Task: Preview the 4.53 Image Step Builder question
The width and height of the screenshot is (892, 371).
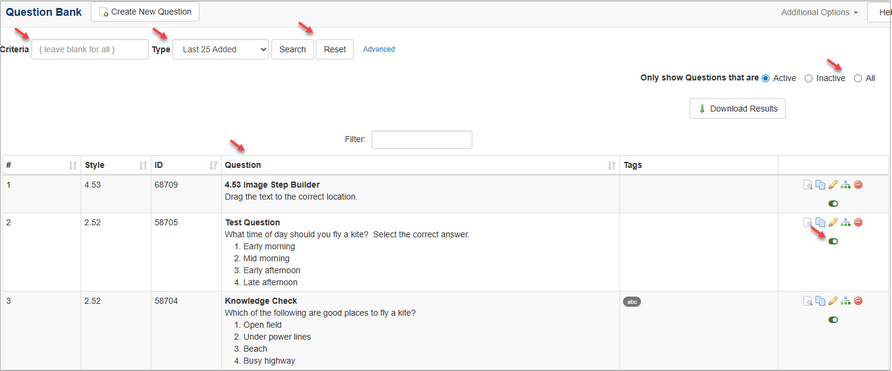Action: click(x=808, y=185)
